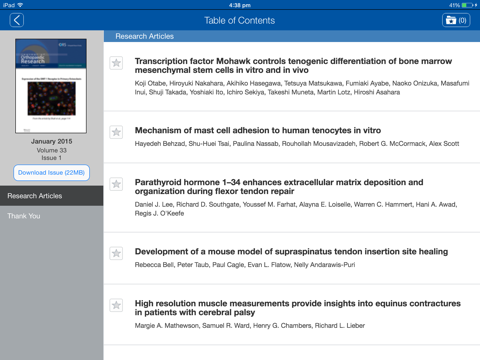The image size is (480, 360).
Task: Star the Parathyroid hormone 1–34 article
Action: point(116,184)
